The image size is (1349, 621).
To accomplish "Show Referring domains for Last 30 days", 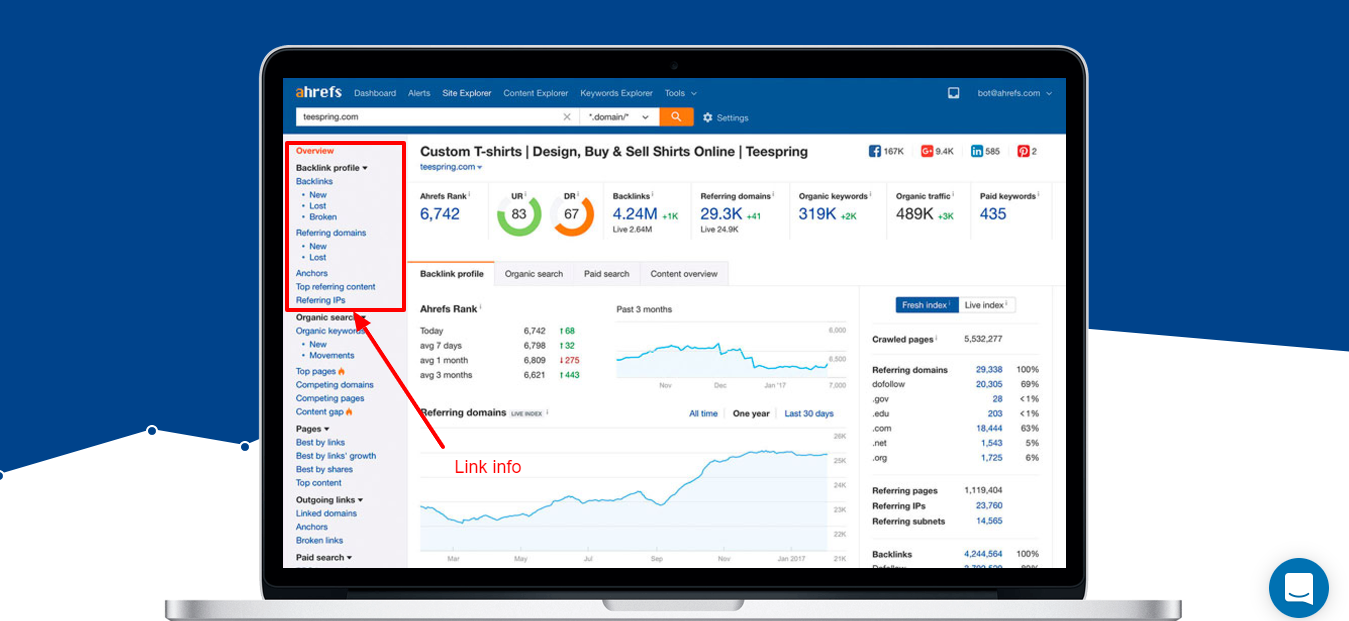I will (x=808, y=413).
